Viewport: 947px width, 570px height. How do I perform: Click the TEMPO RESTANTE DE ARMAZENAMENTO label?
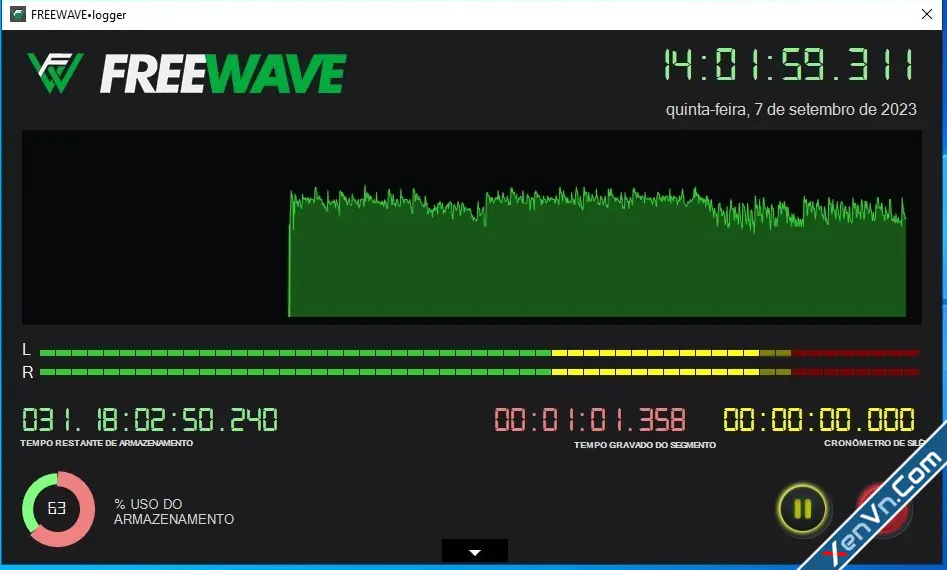107,443
